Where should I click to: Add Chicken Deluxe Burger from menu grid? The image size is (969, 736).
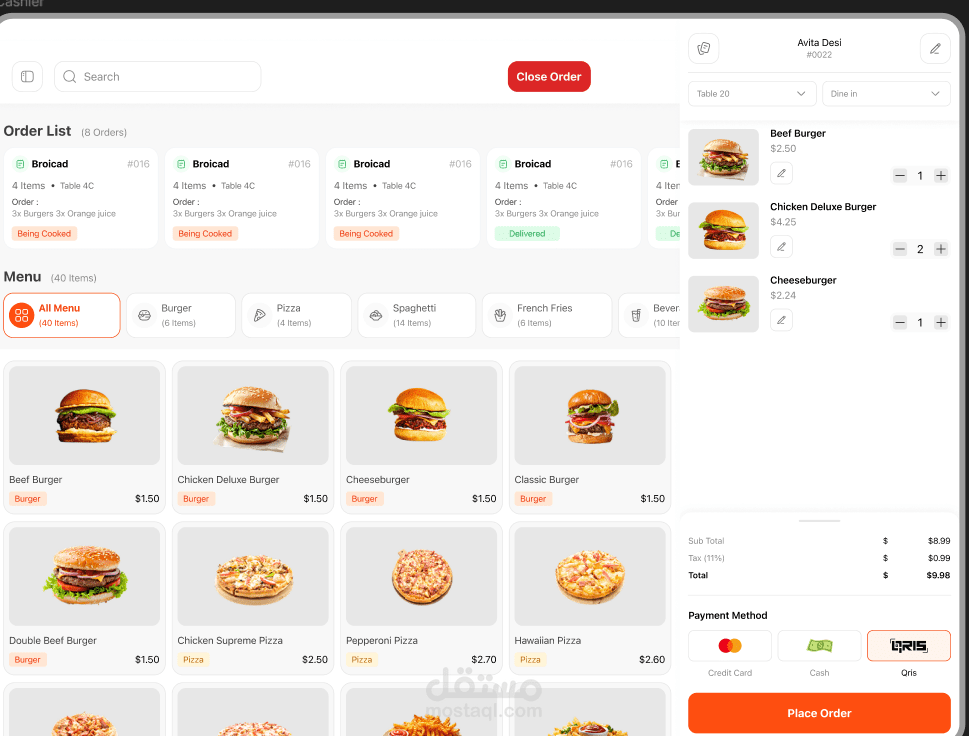pyautogui.click(x=253, y=437)
